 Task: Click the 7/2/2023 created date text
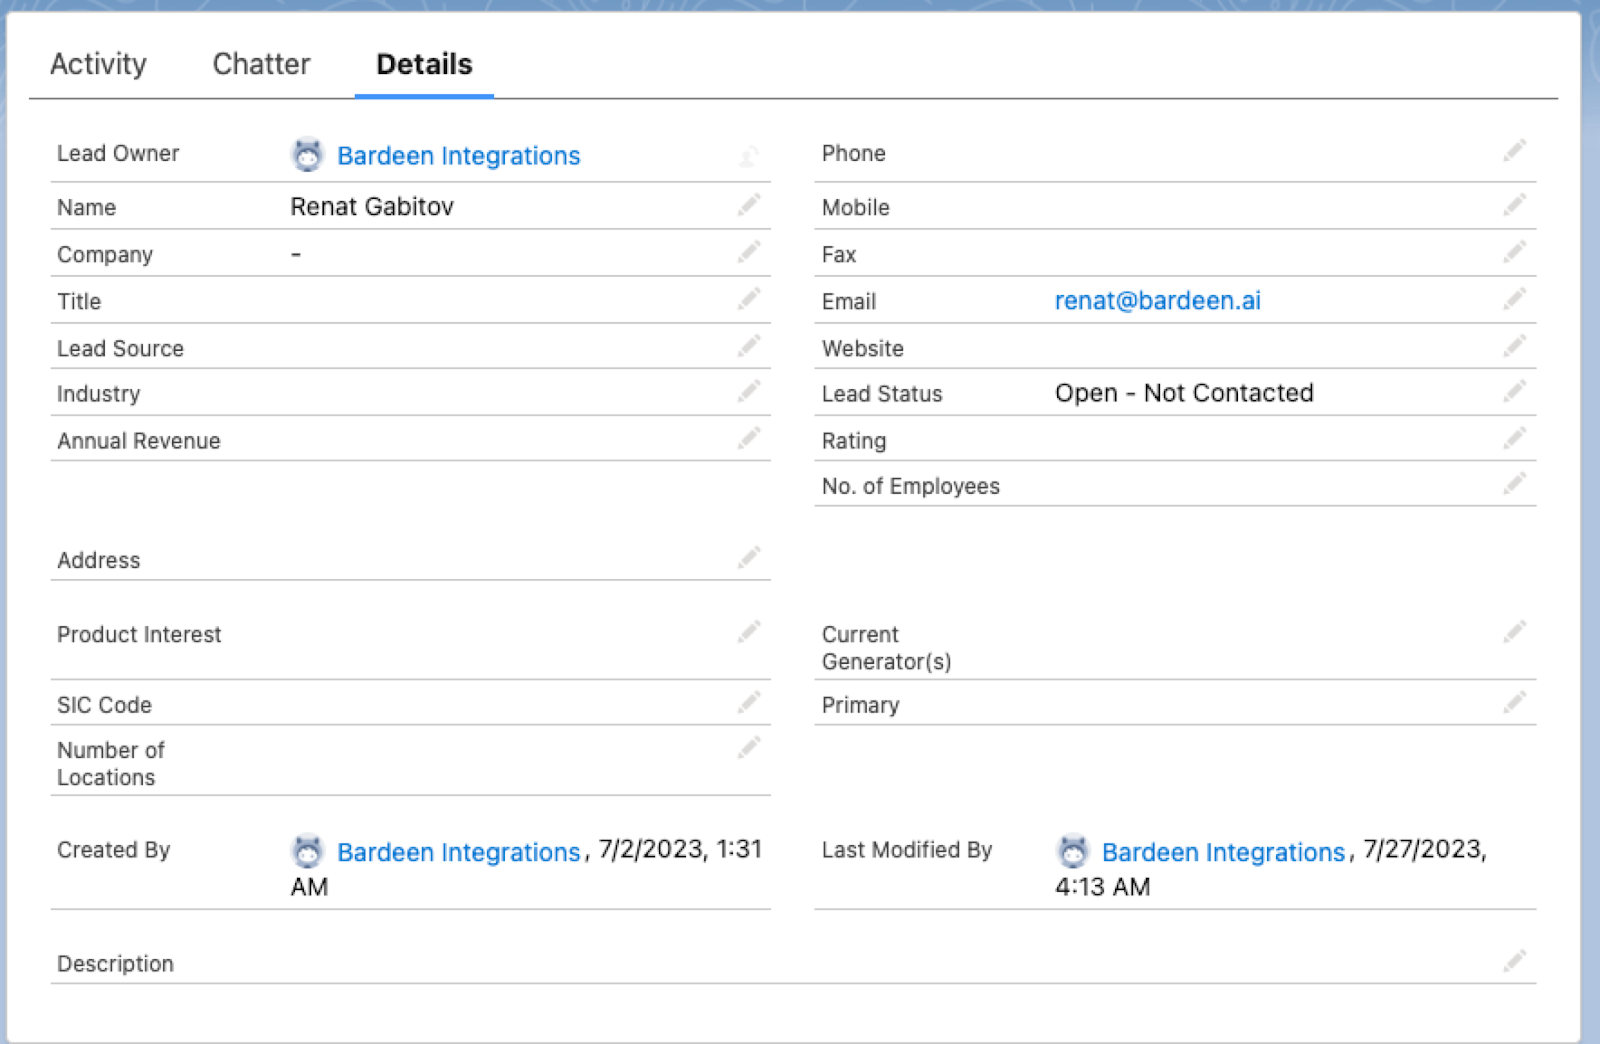coord(653,849)
